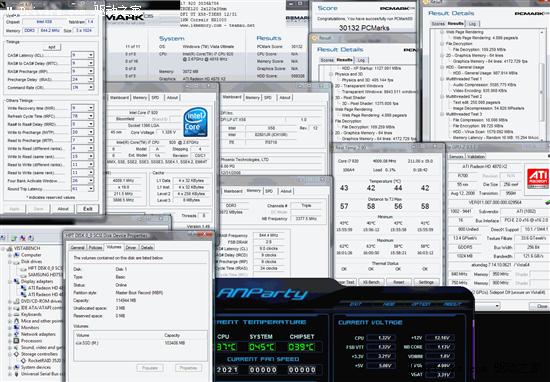The image size is (550, 382).
Task: Select VISTABENCH root computer icon
Action: [8, 249]
